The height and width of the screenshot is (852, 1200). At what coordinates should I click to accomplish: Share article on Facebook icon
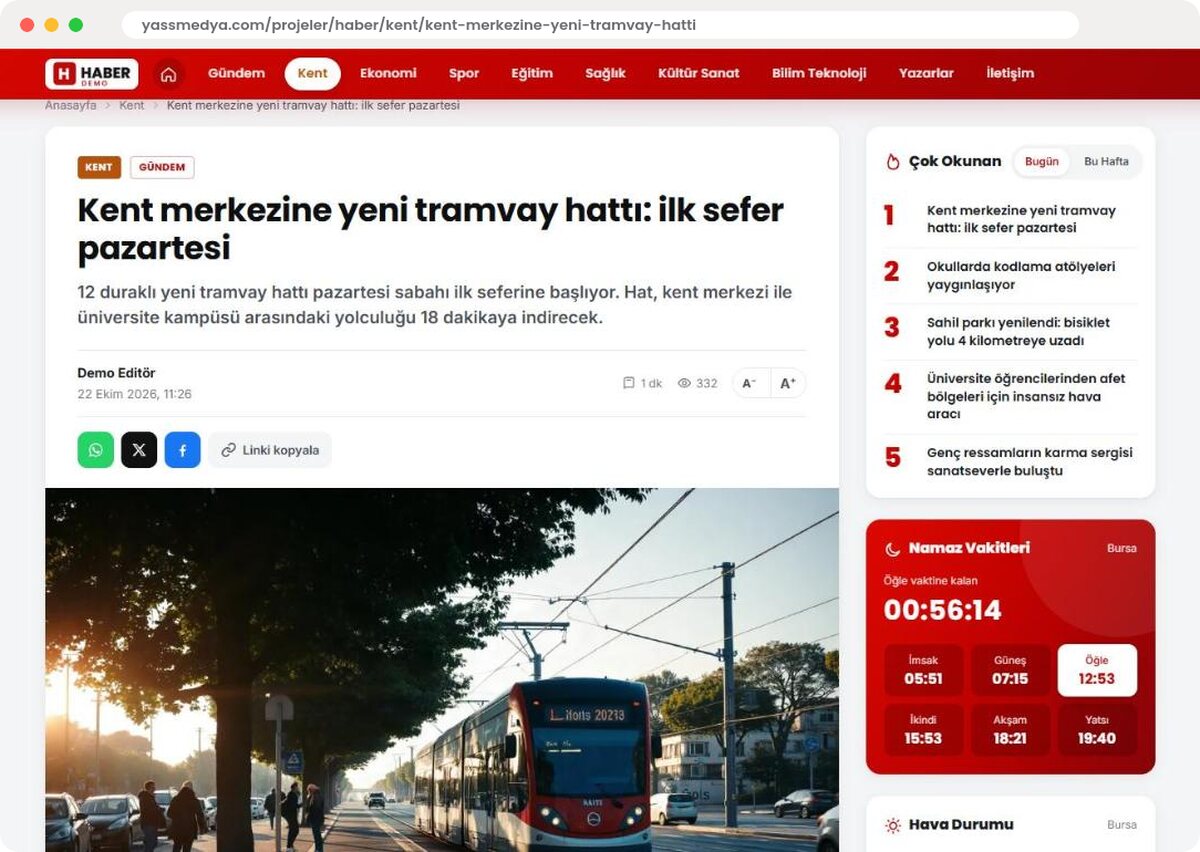click(183, 450)
